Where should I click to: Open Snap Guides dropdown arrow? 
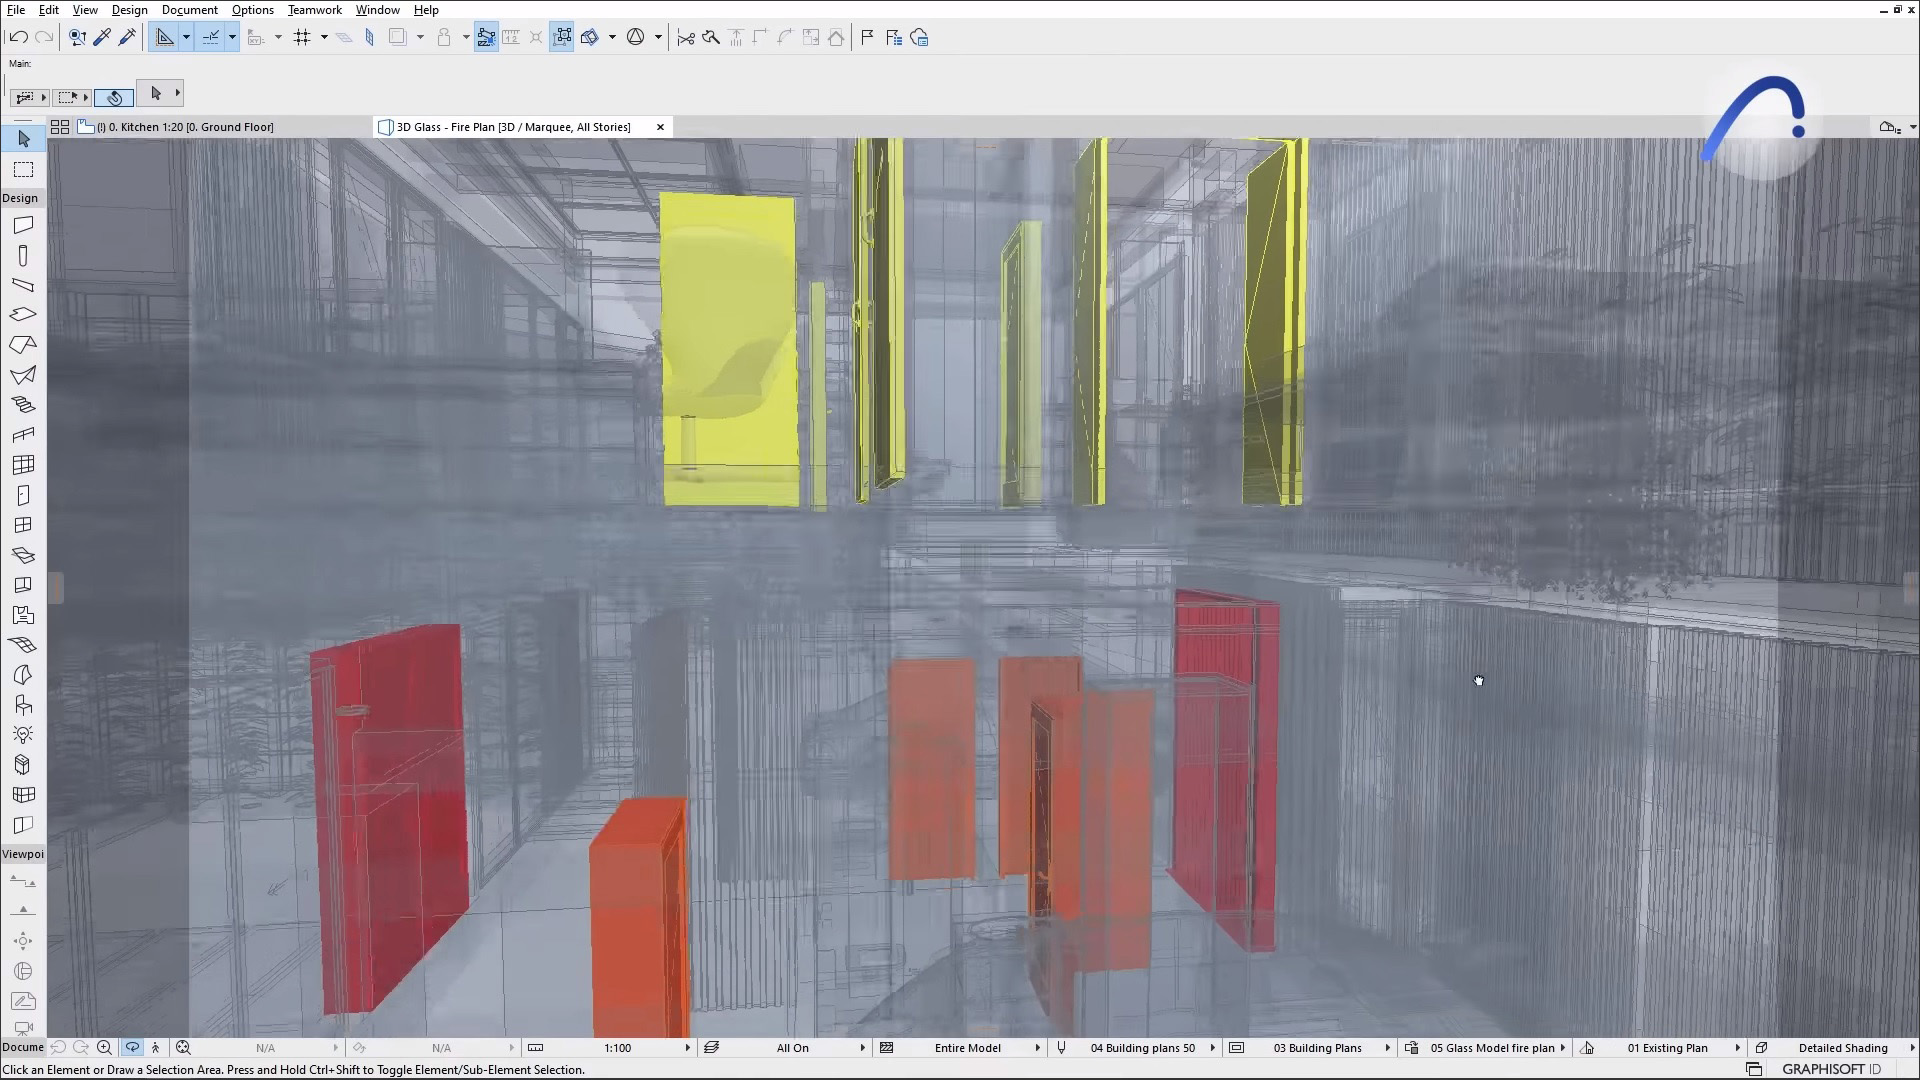232,37
